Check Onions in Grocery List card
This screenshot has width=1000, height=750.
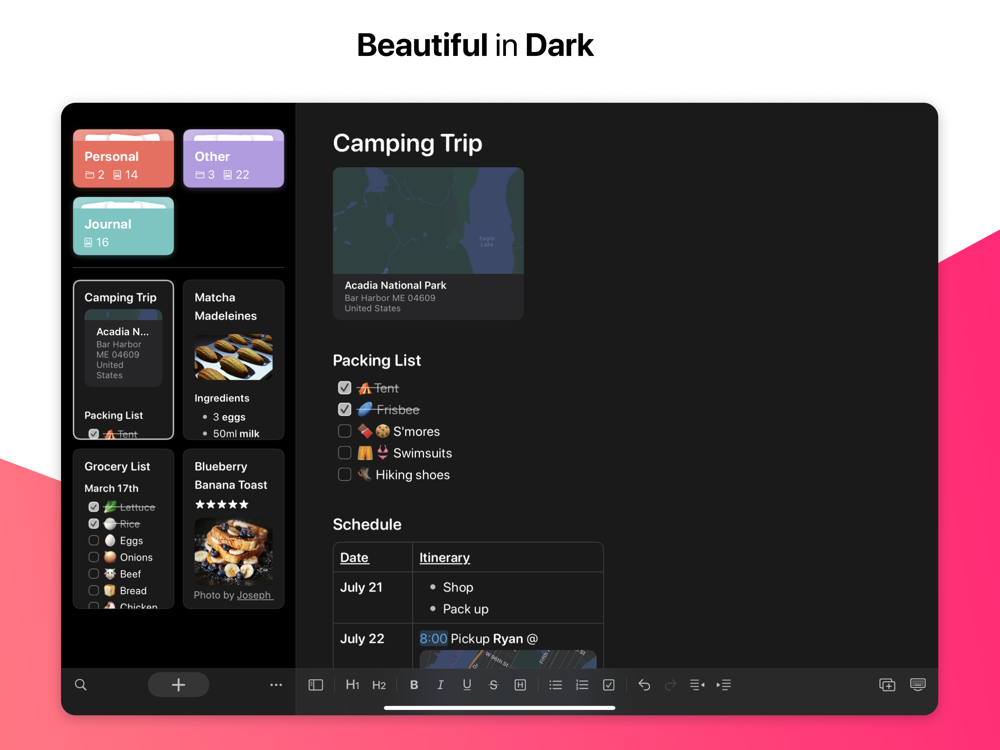pyautogui.click(x=94, y=557)
